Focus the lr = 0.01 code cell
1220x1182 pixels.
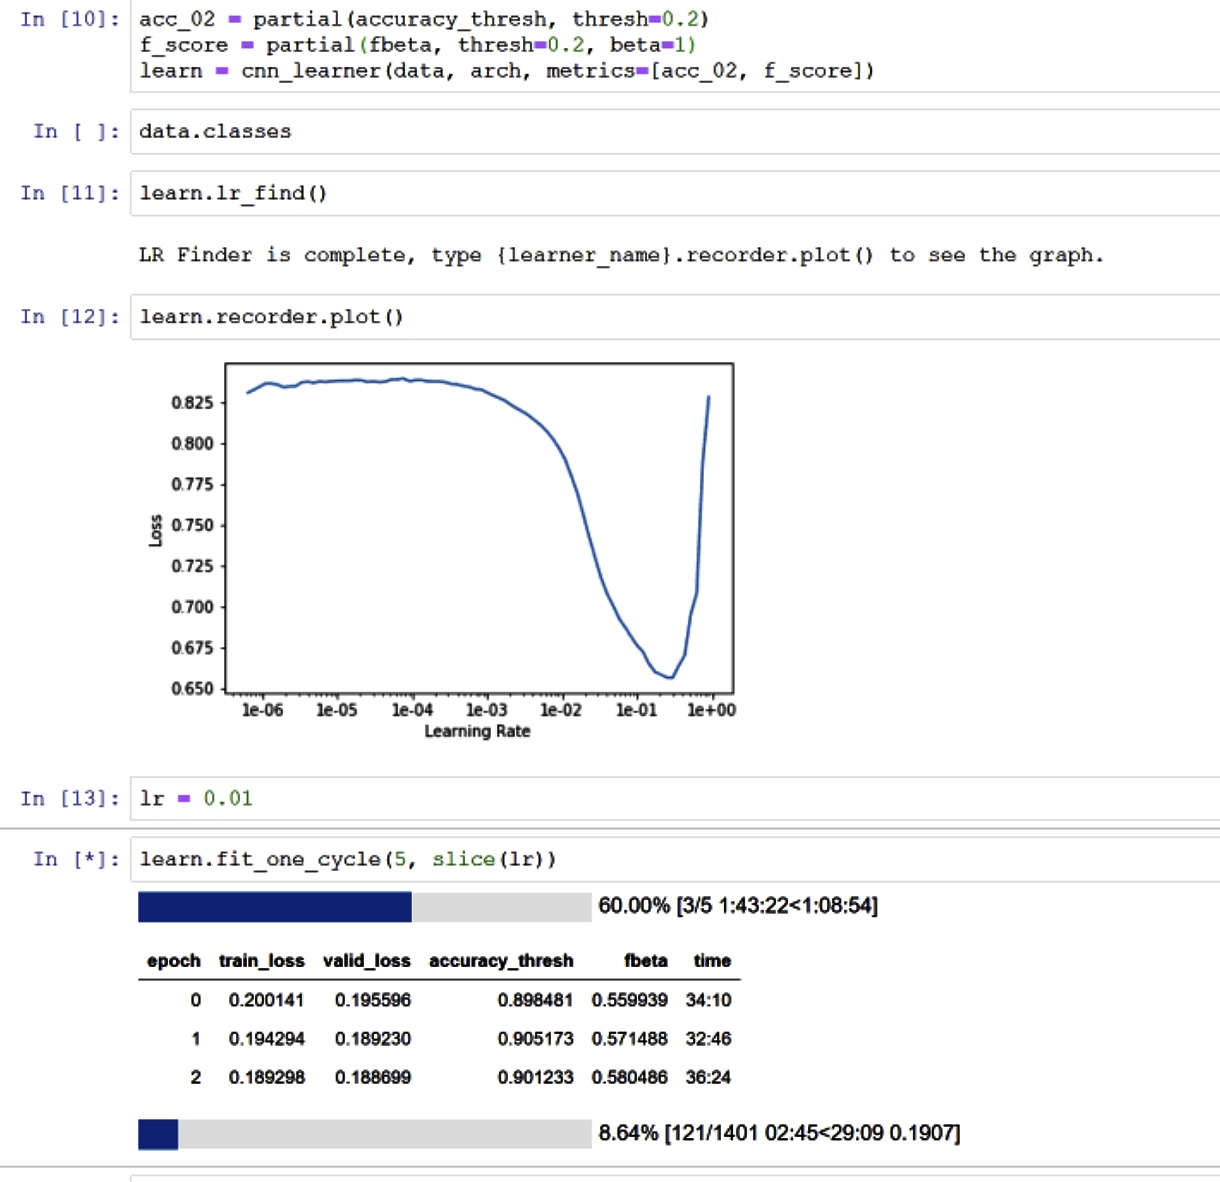pos(600,798)
